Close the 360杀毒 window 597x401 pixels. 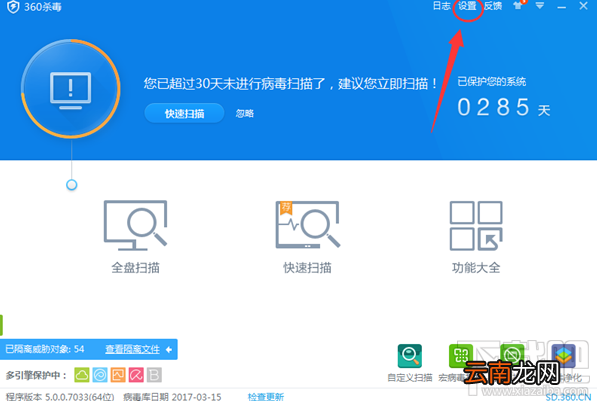tap(583, 6)
